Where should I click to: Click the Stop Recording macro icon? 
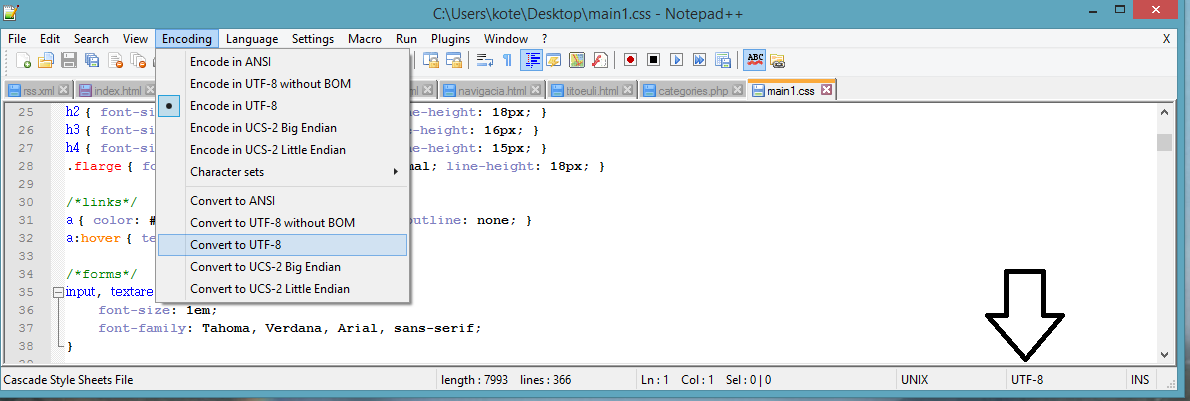pyautogui.click(x=653, y=60)
